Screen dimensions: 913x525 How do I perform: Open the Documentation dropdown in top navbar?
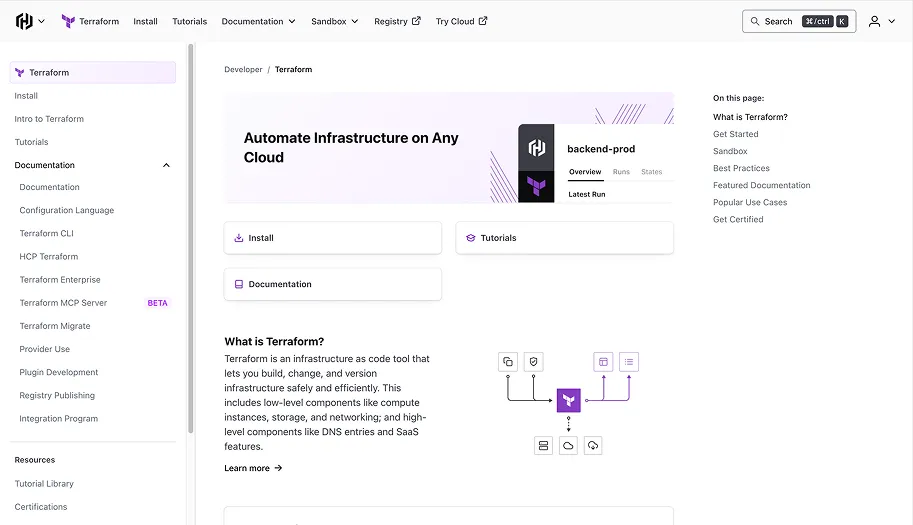[259, 21]
